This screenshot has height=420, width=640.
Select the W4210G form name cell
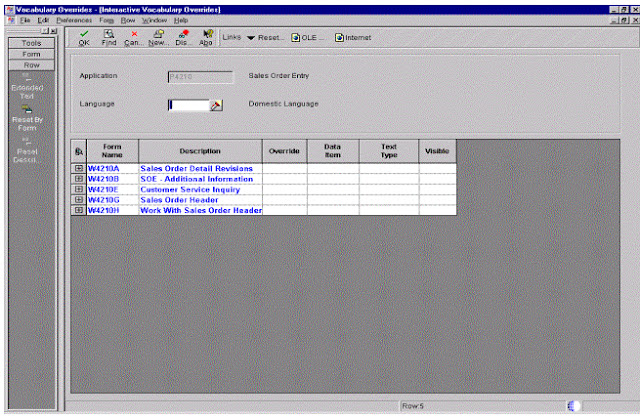[112, 200]
